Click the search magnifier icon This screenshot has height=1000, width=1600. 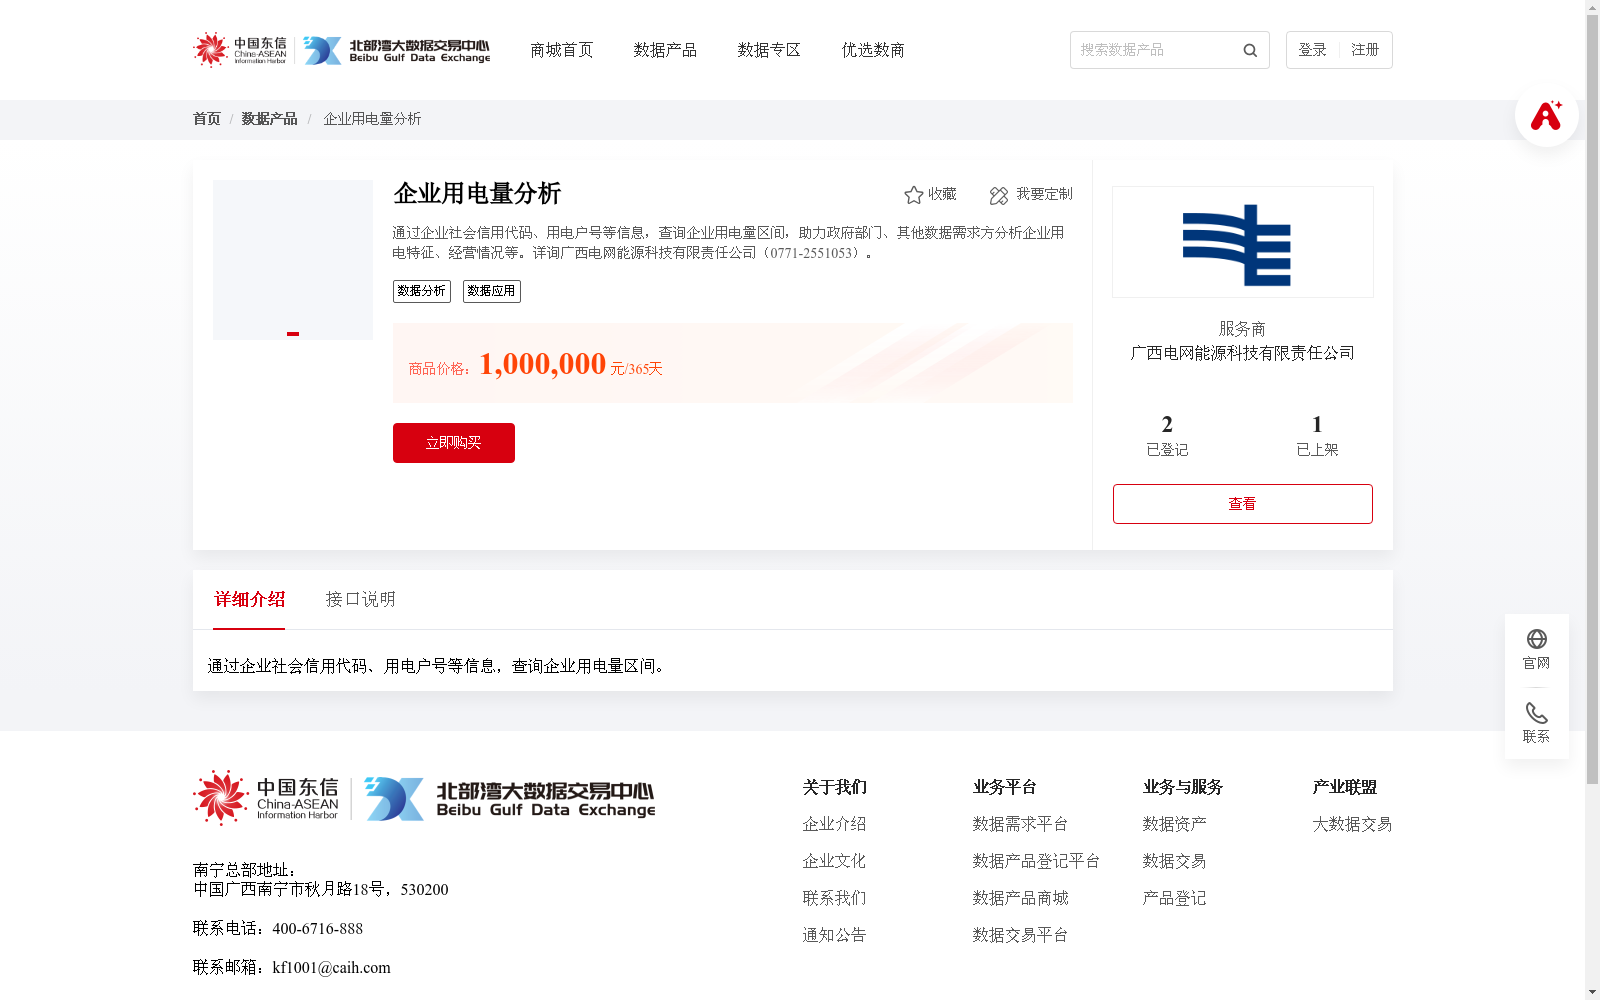tap(1250, 50)
